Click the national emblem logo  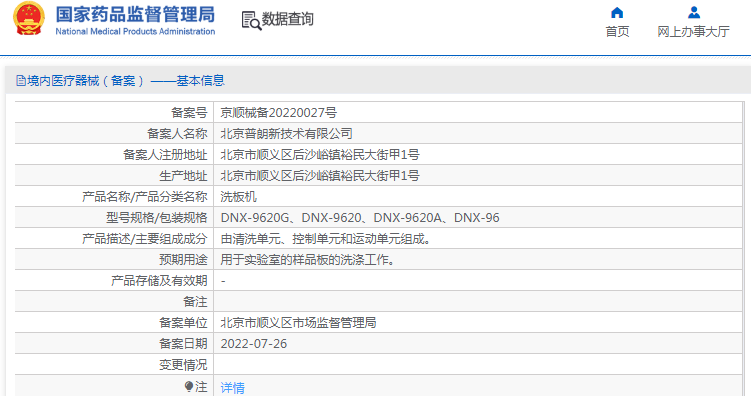pyautogui.click(x=29, y=19)
